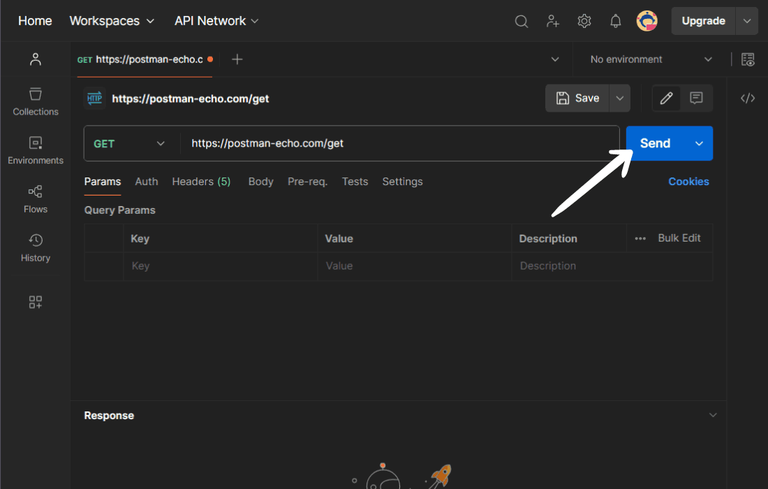
Task: Switch to the Settings tab
Action: pos(403,182)
